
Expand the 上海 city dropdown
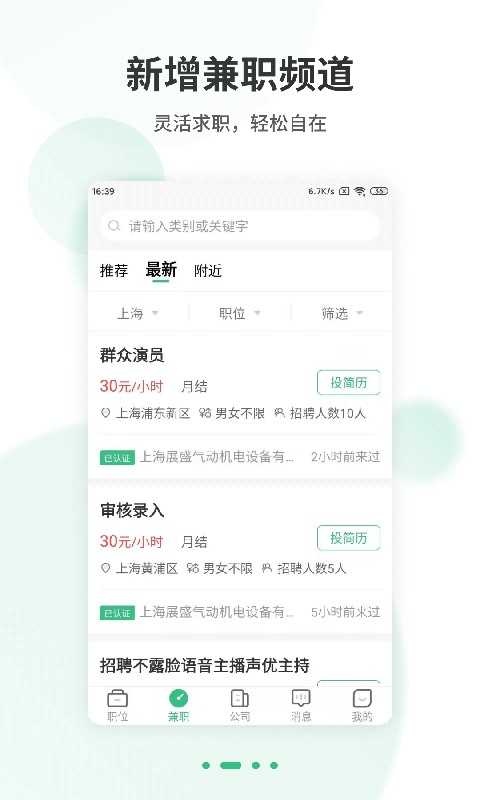point(138,313)
